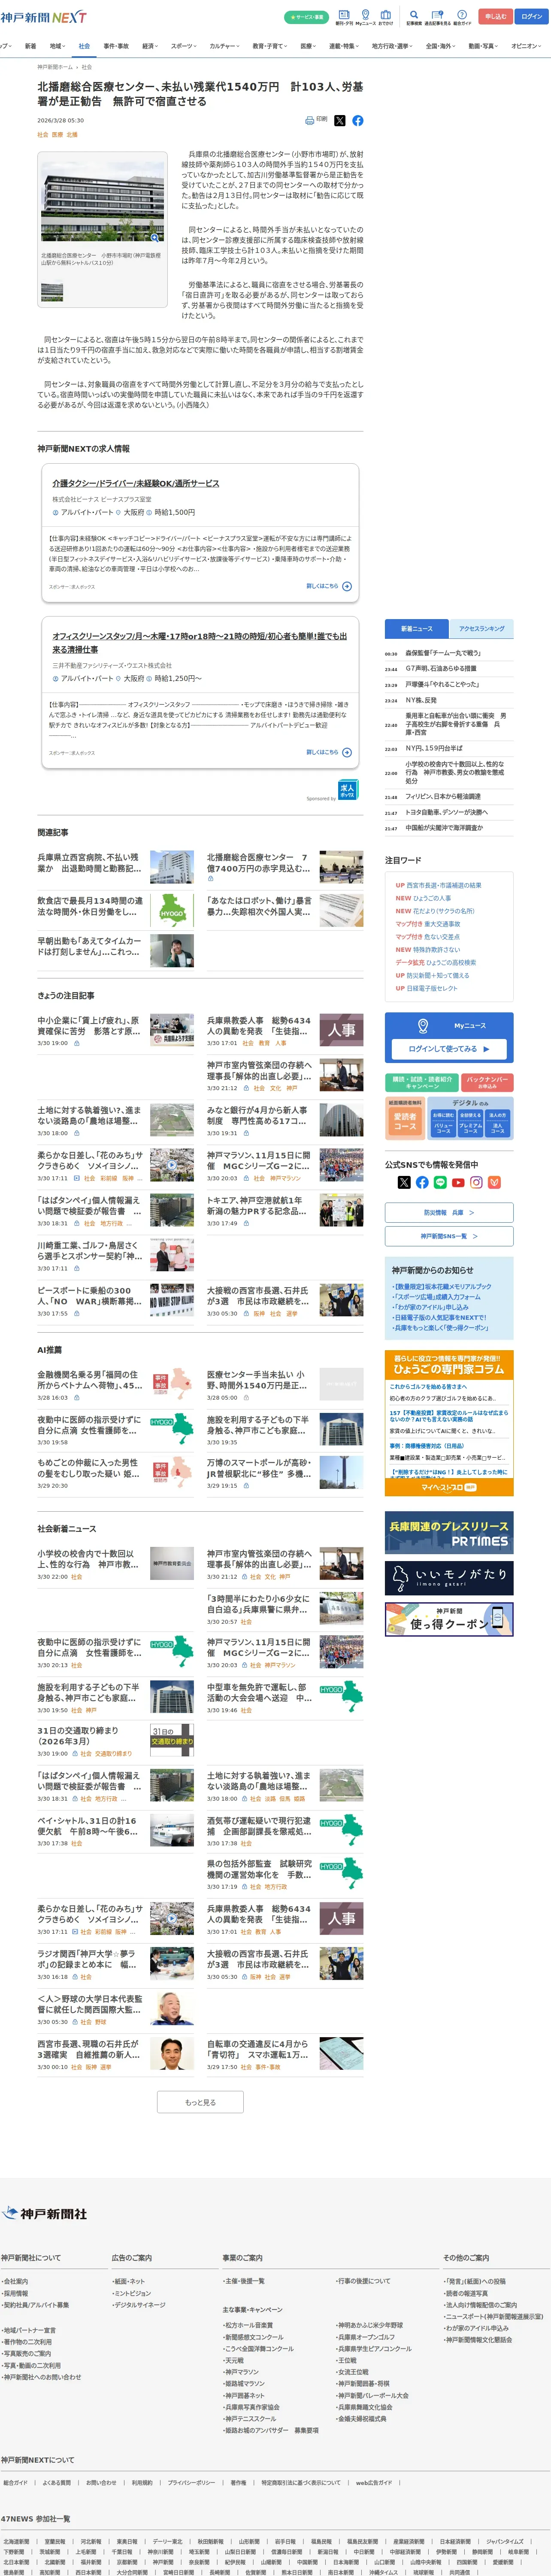Share the article on Facebook
The height and width of the screenshot is (2576, 551).
pos(358,120)
